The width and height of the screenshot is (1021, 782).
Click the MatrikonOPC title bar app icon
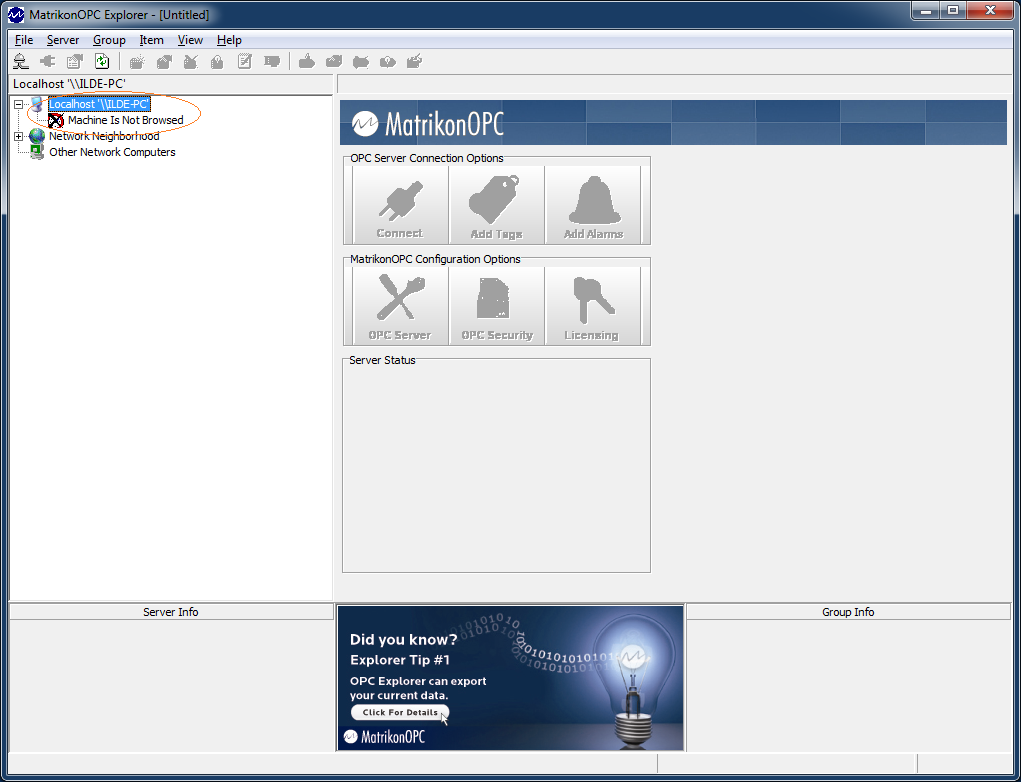tap(16, 14)
